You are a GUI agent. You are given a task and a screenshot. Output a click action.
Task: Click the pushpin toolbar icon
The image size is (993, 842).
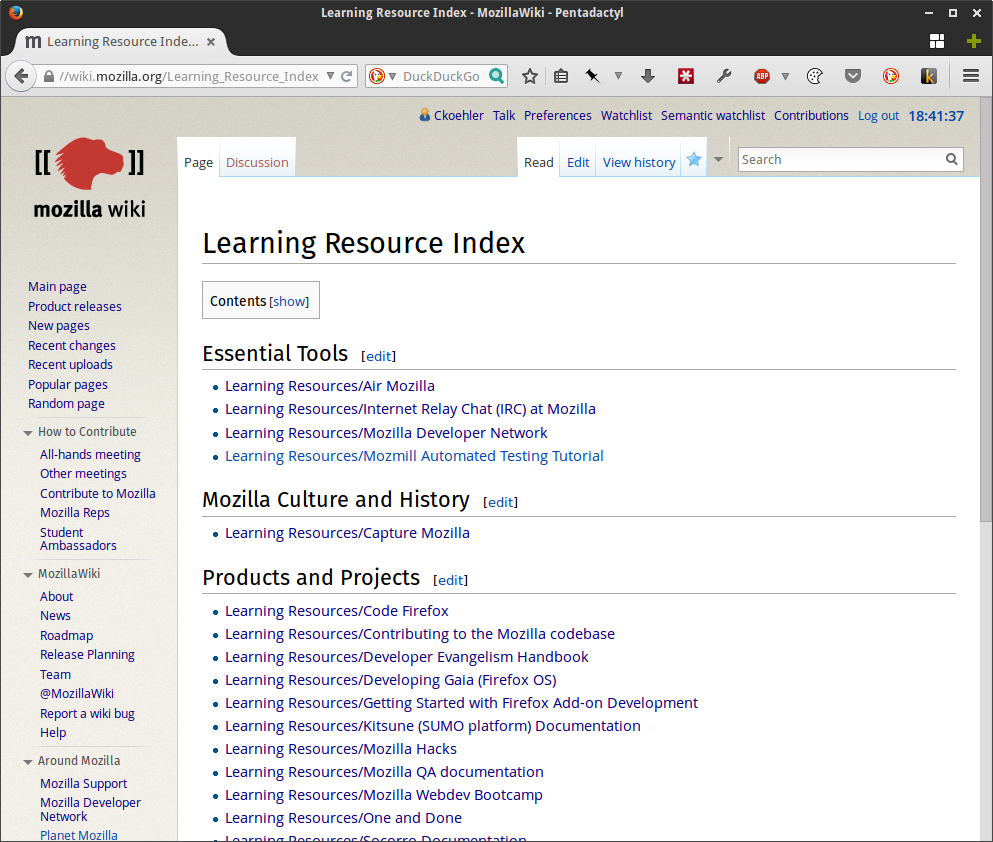point(592,77)
